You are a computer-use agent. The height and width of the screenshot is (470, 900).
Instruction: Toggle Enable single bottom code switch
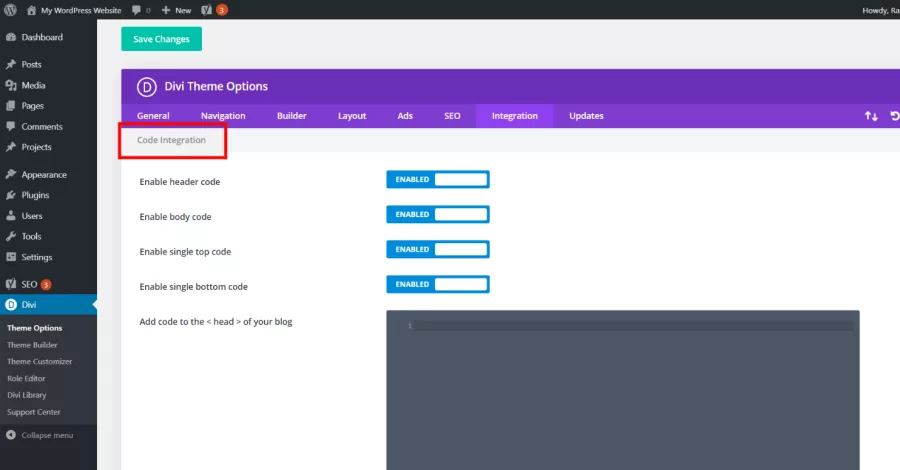(x=438, y=285)
